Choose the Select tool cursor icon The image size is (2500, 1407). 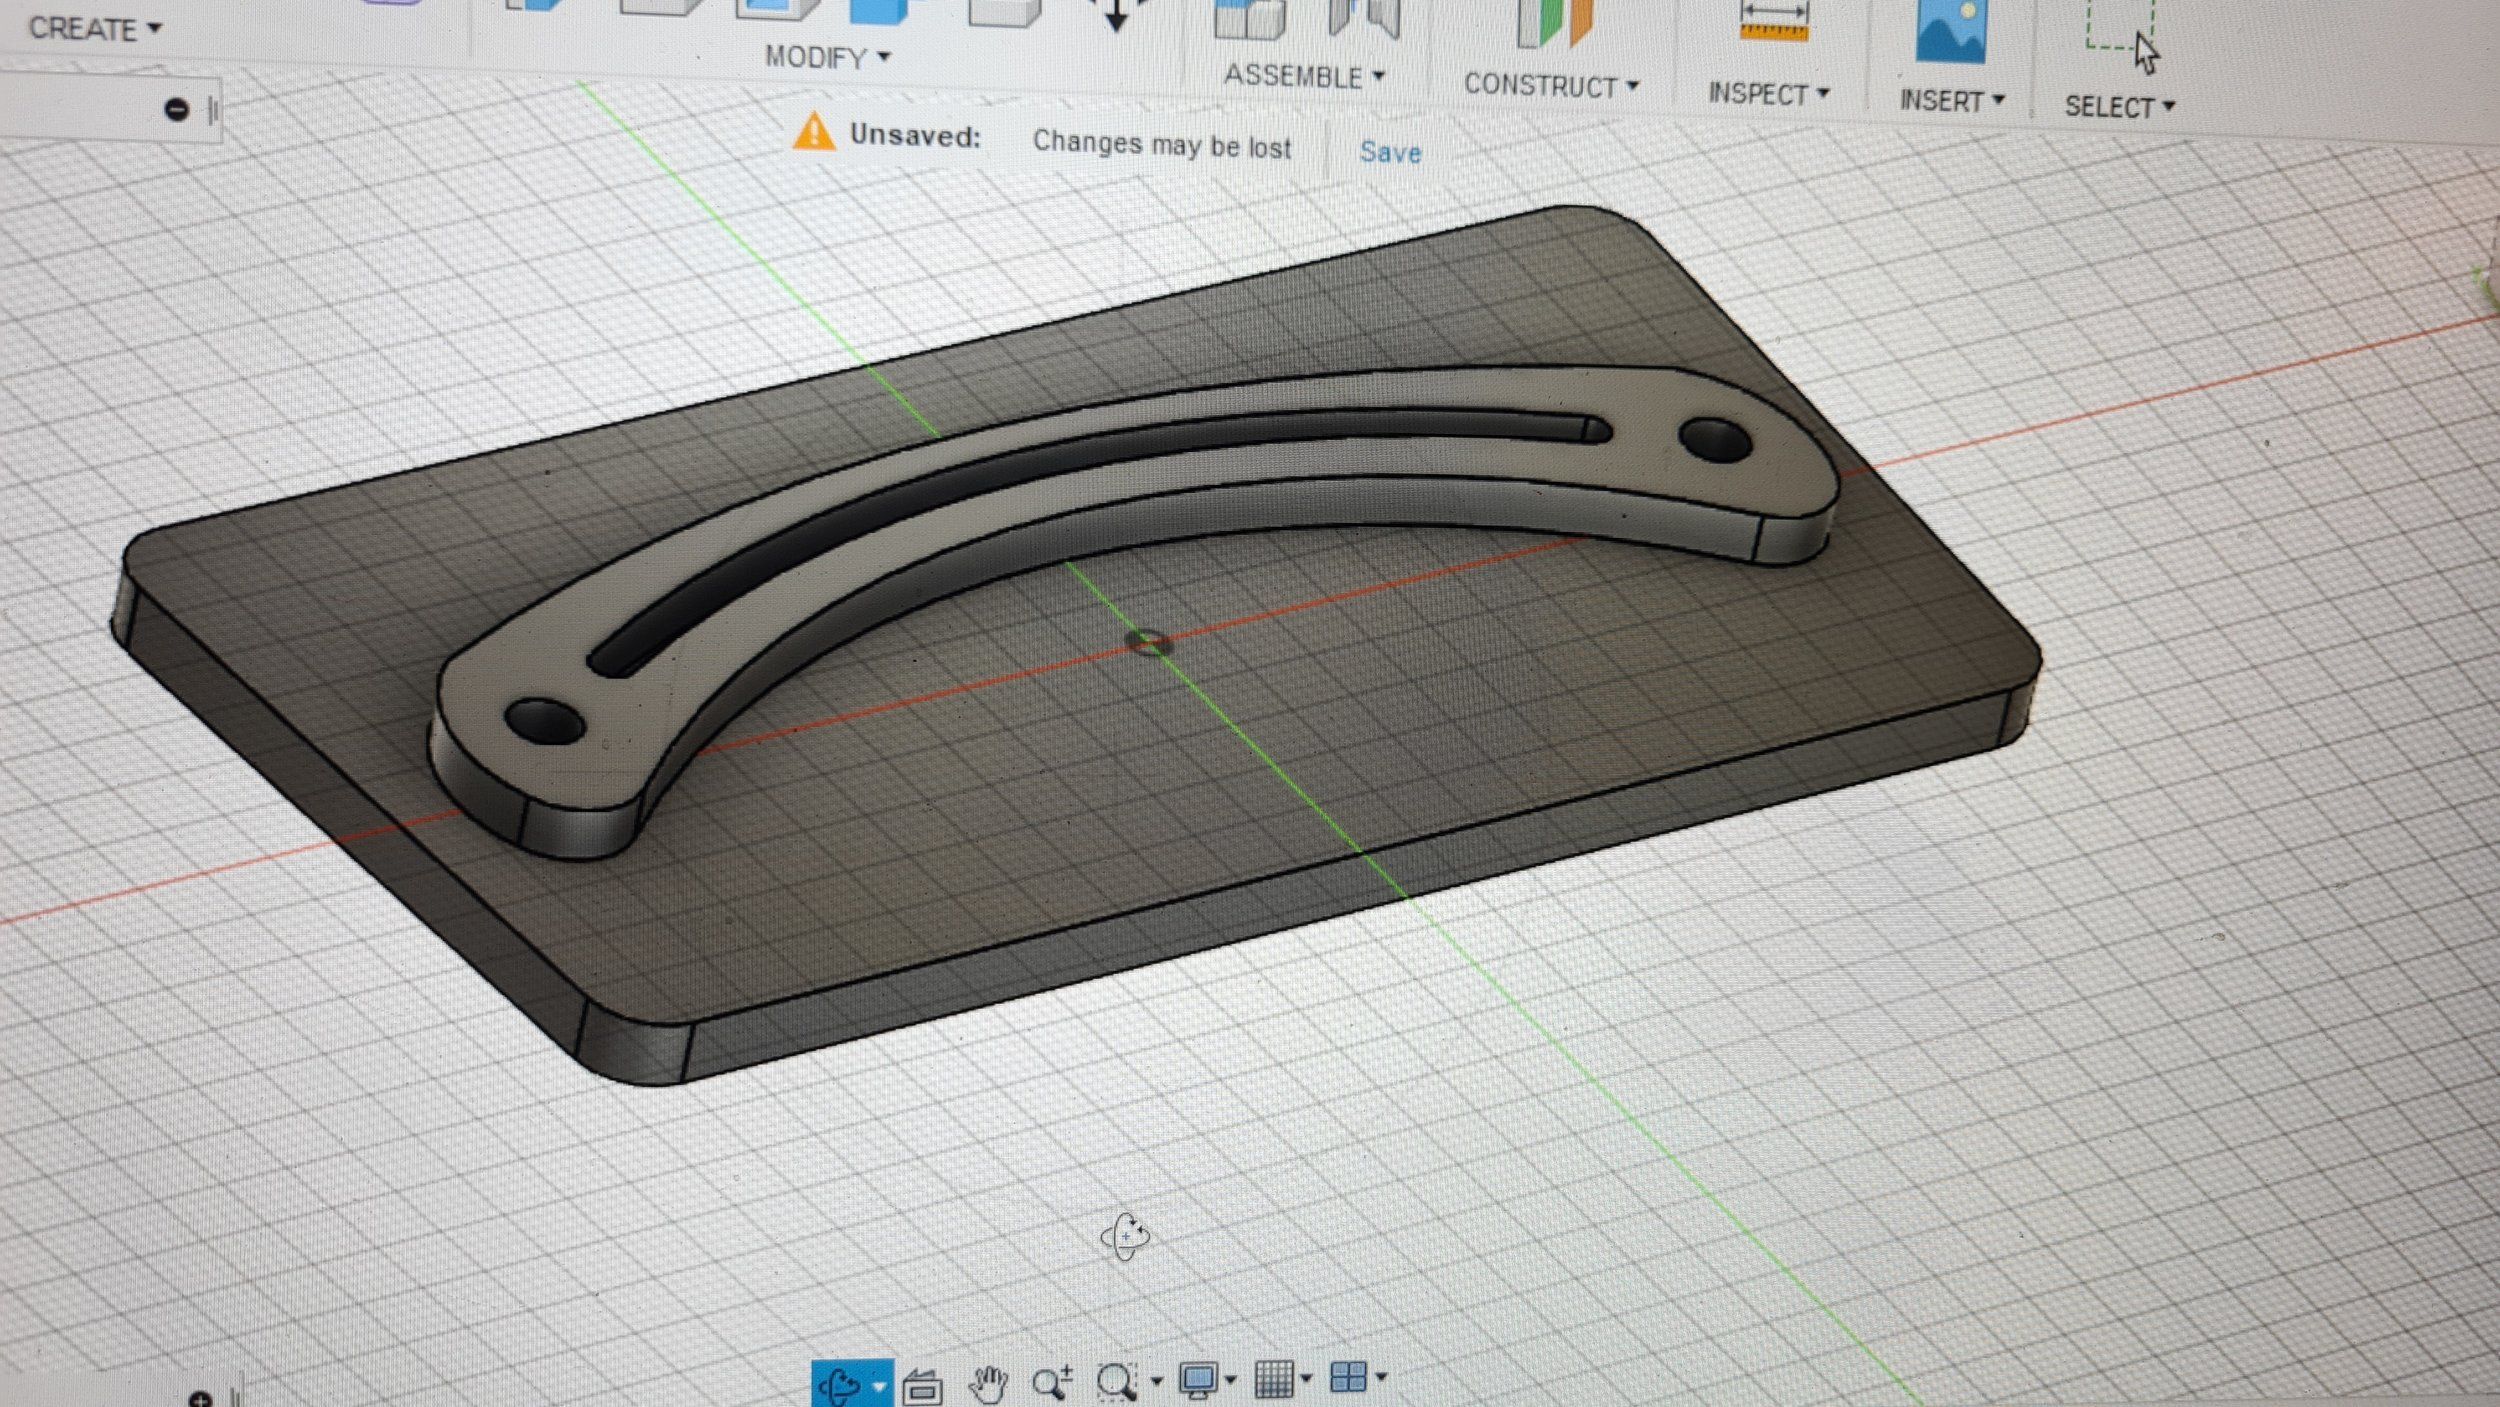2122,36
